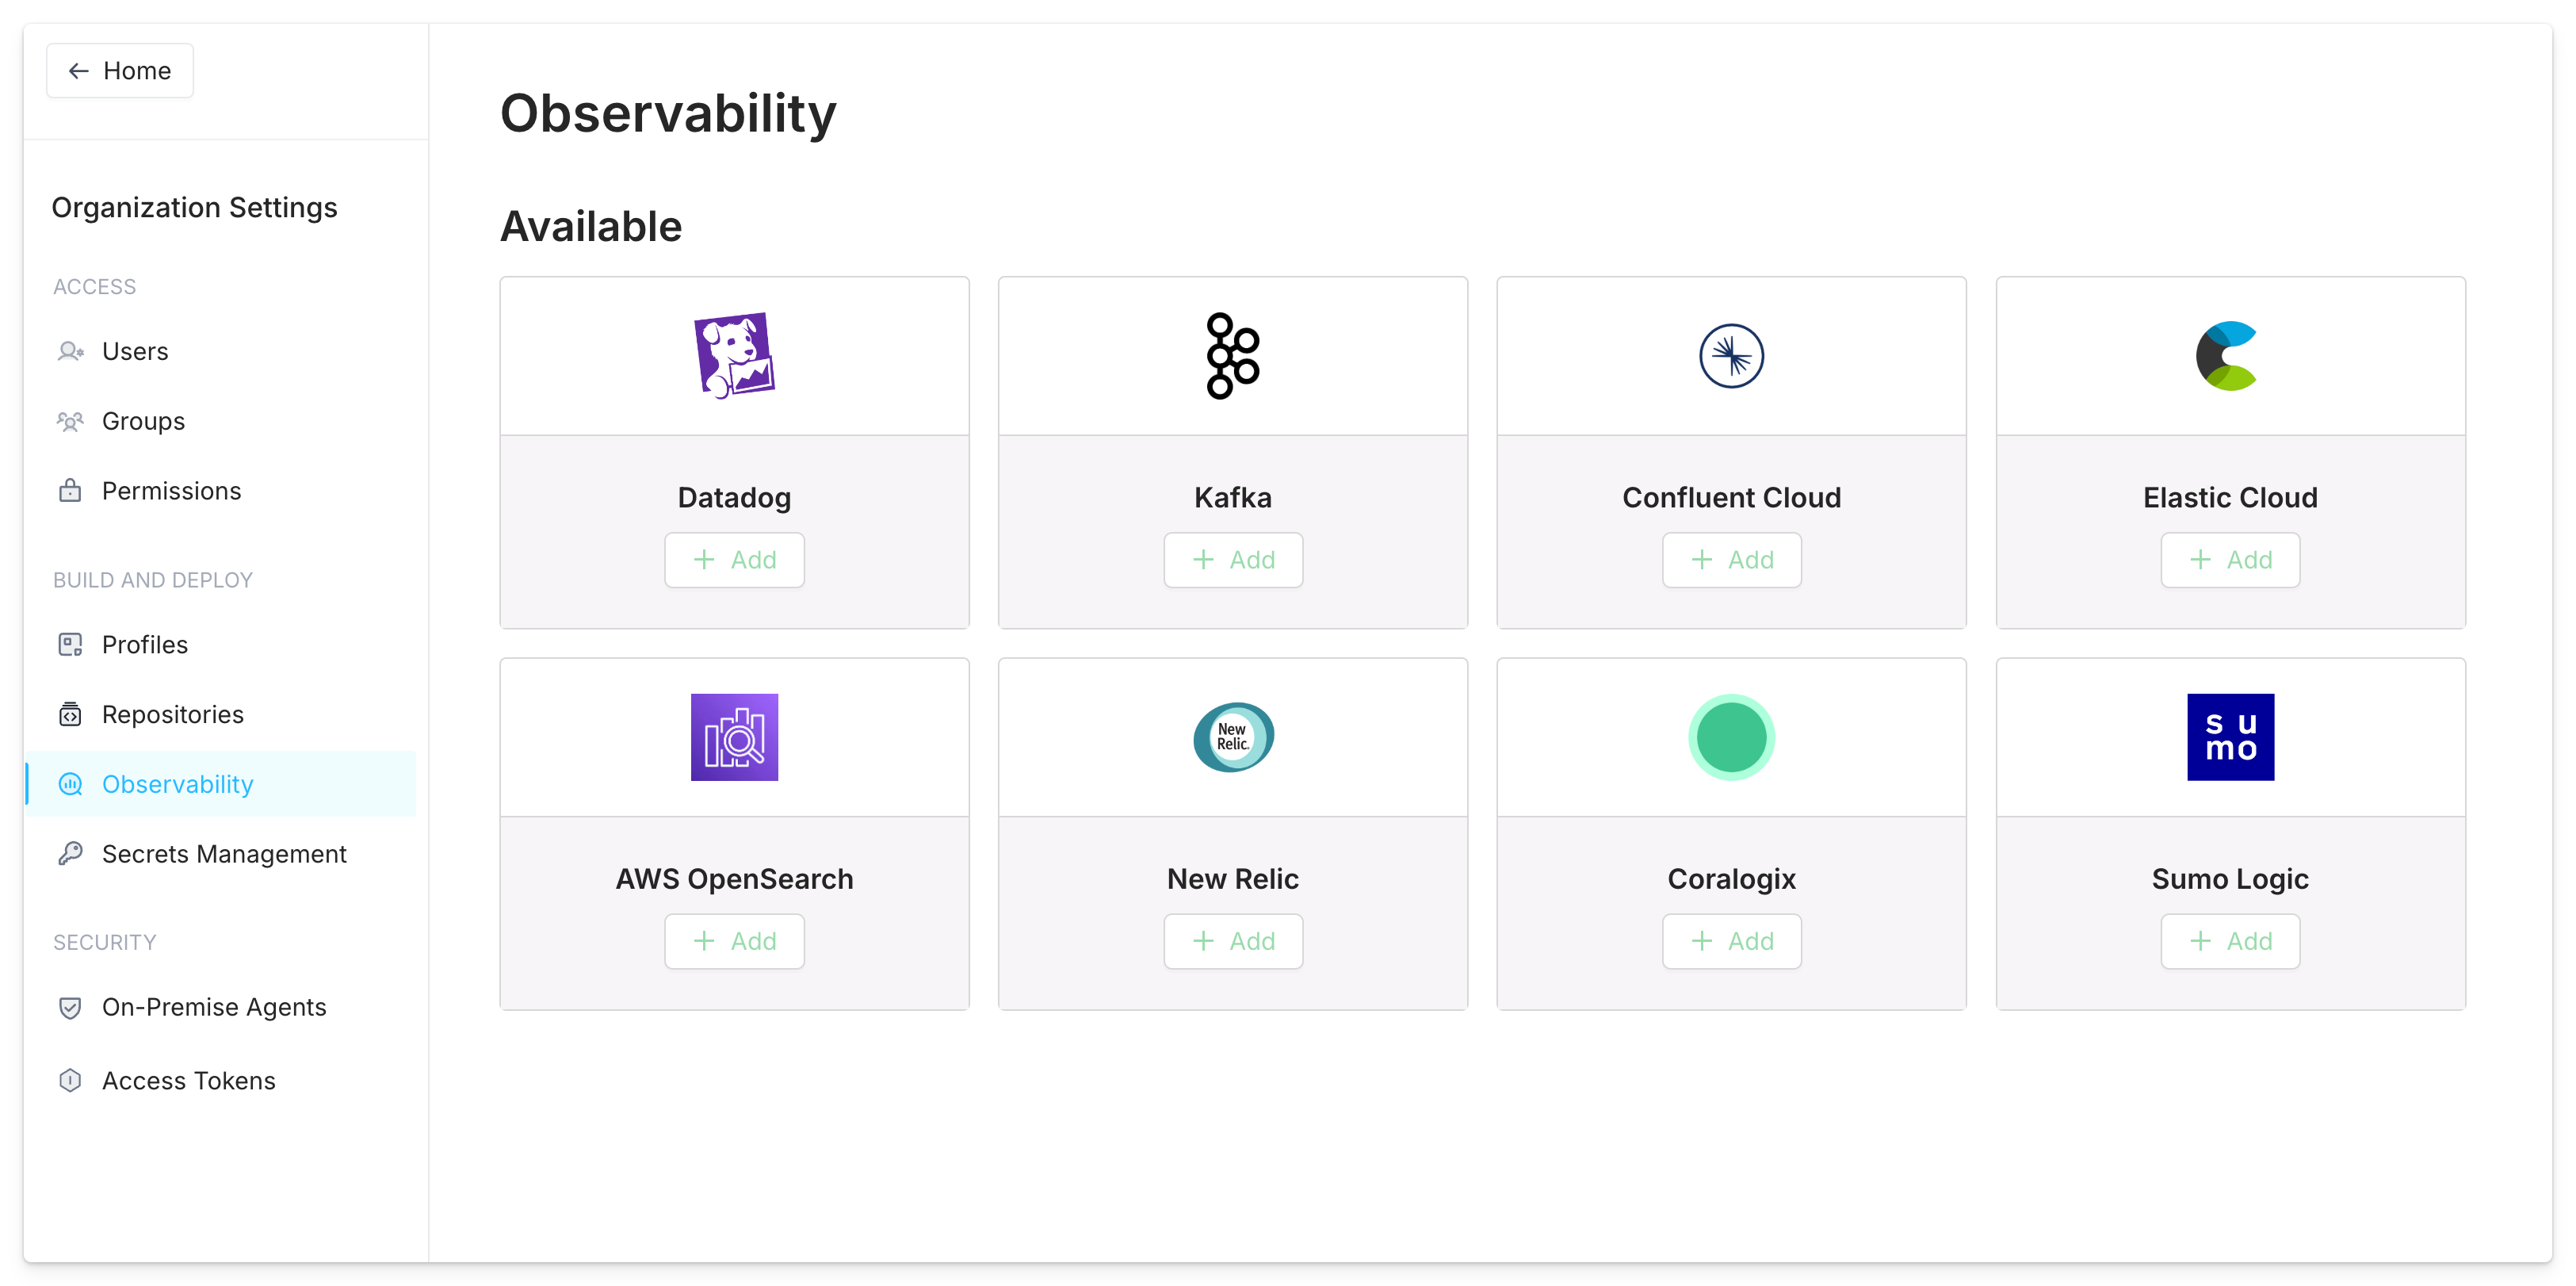Viewport: 2576px width, 1286px height.
Task: Add the Elastic Cloud integration
Action: pos(2230,560)
